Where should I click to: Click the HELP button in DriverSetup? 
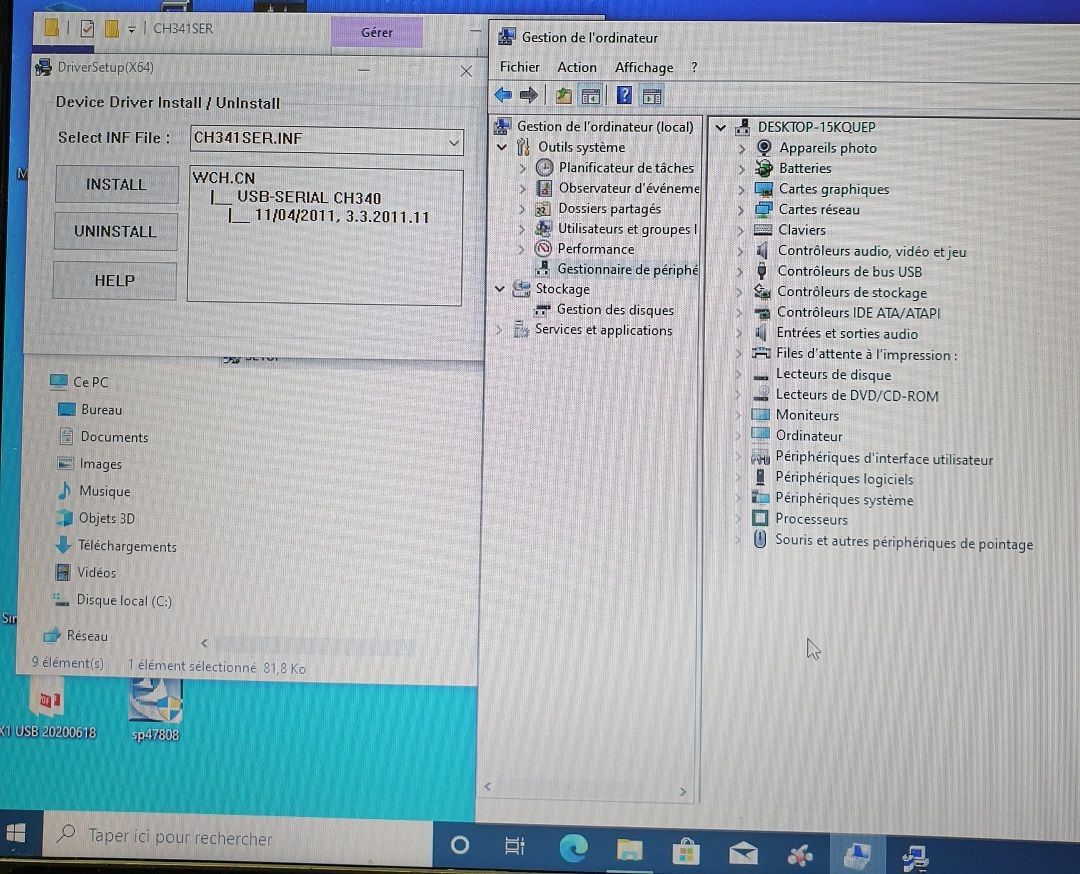coord(114,280)
